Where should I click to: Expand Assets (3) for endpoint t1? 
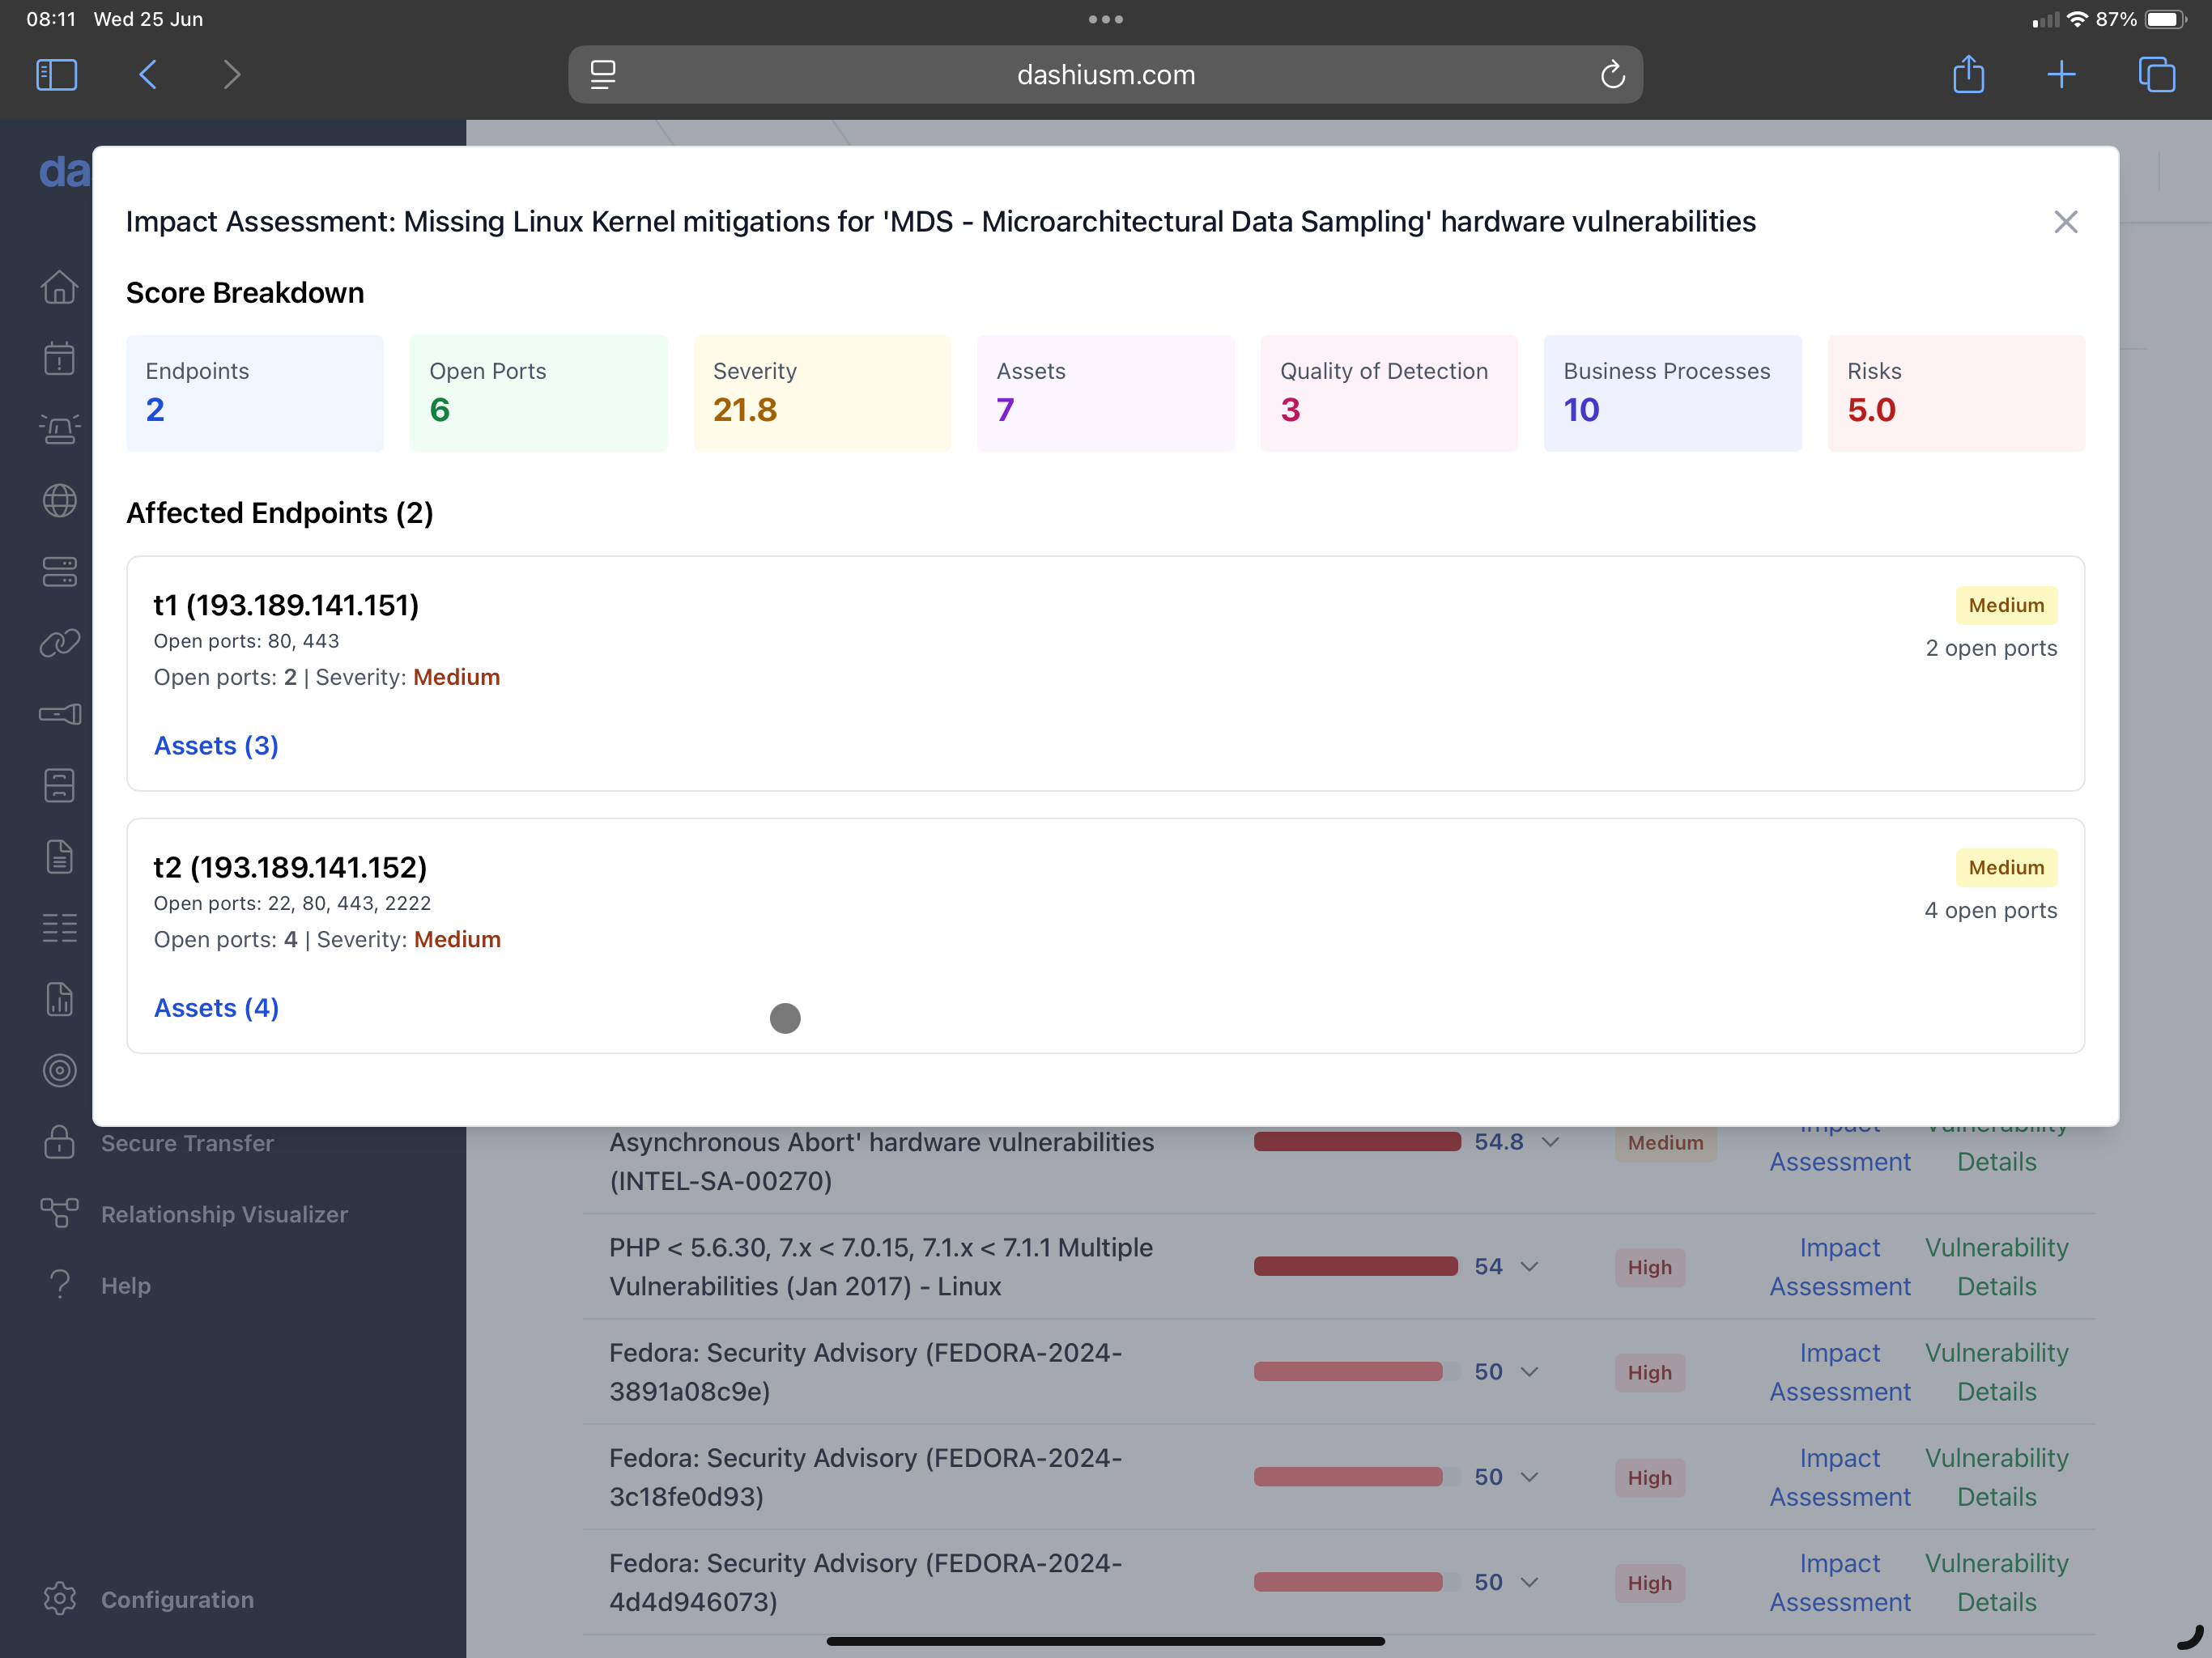click(216, 745)
